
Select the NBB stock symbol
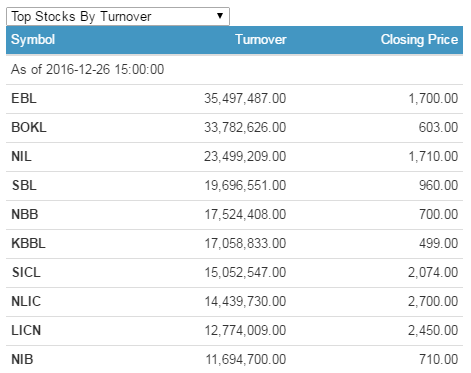click(25, 214)
